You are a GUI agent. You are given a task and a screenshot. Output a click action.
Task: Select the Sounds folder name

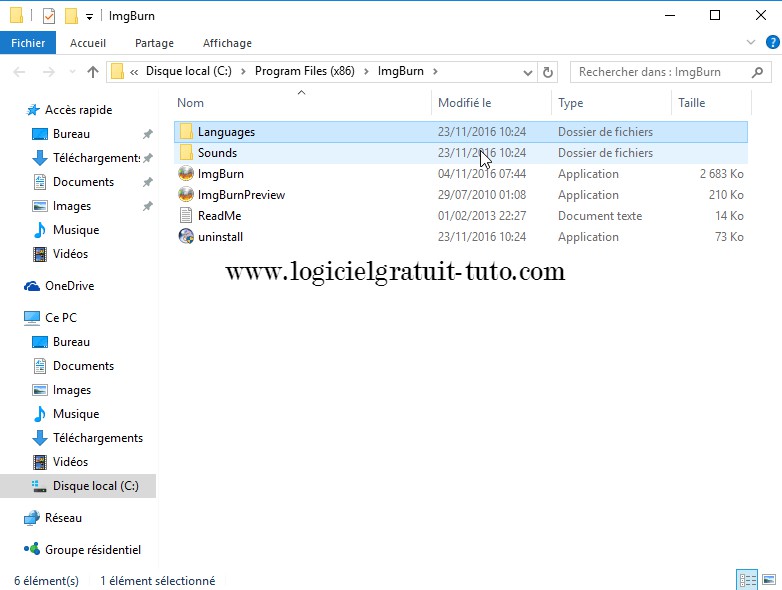click(x=217, y=153)
